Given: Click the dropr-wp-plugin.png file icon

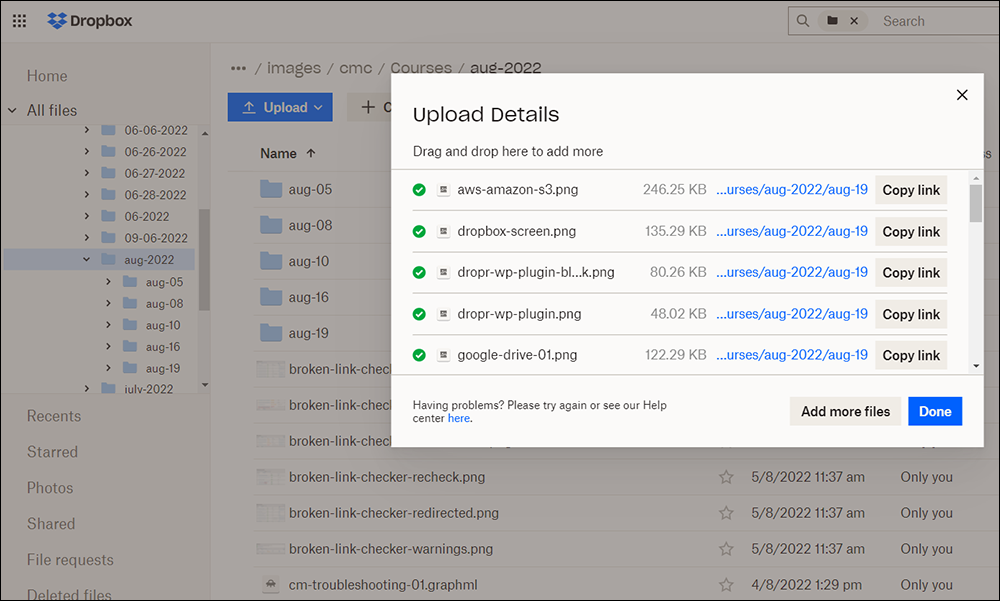Looking at the screenshot, I should [443, 314].
